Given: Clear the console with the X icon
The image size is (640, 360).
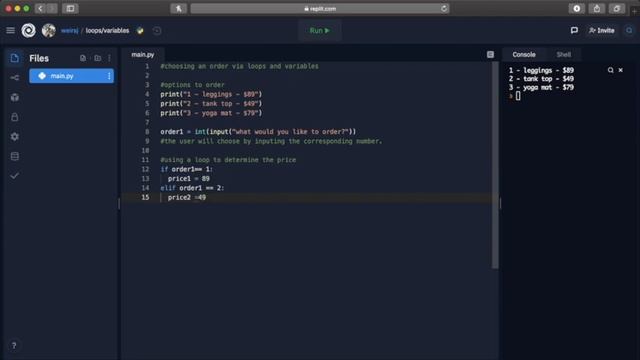Looking at the screenshot, I should [x=620, y=70].
